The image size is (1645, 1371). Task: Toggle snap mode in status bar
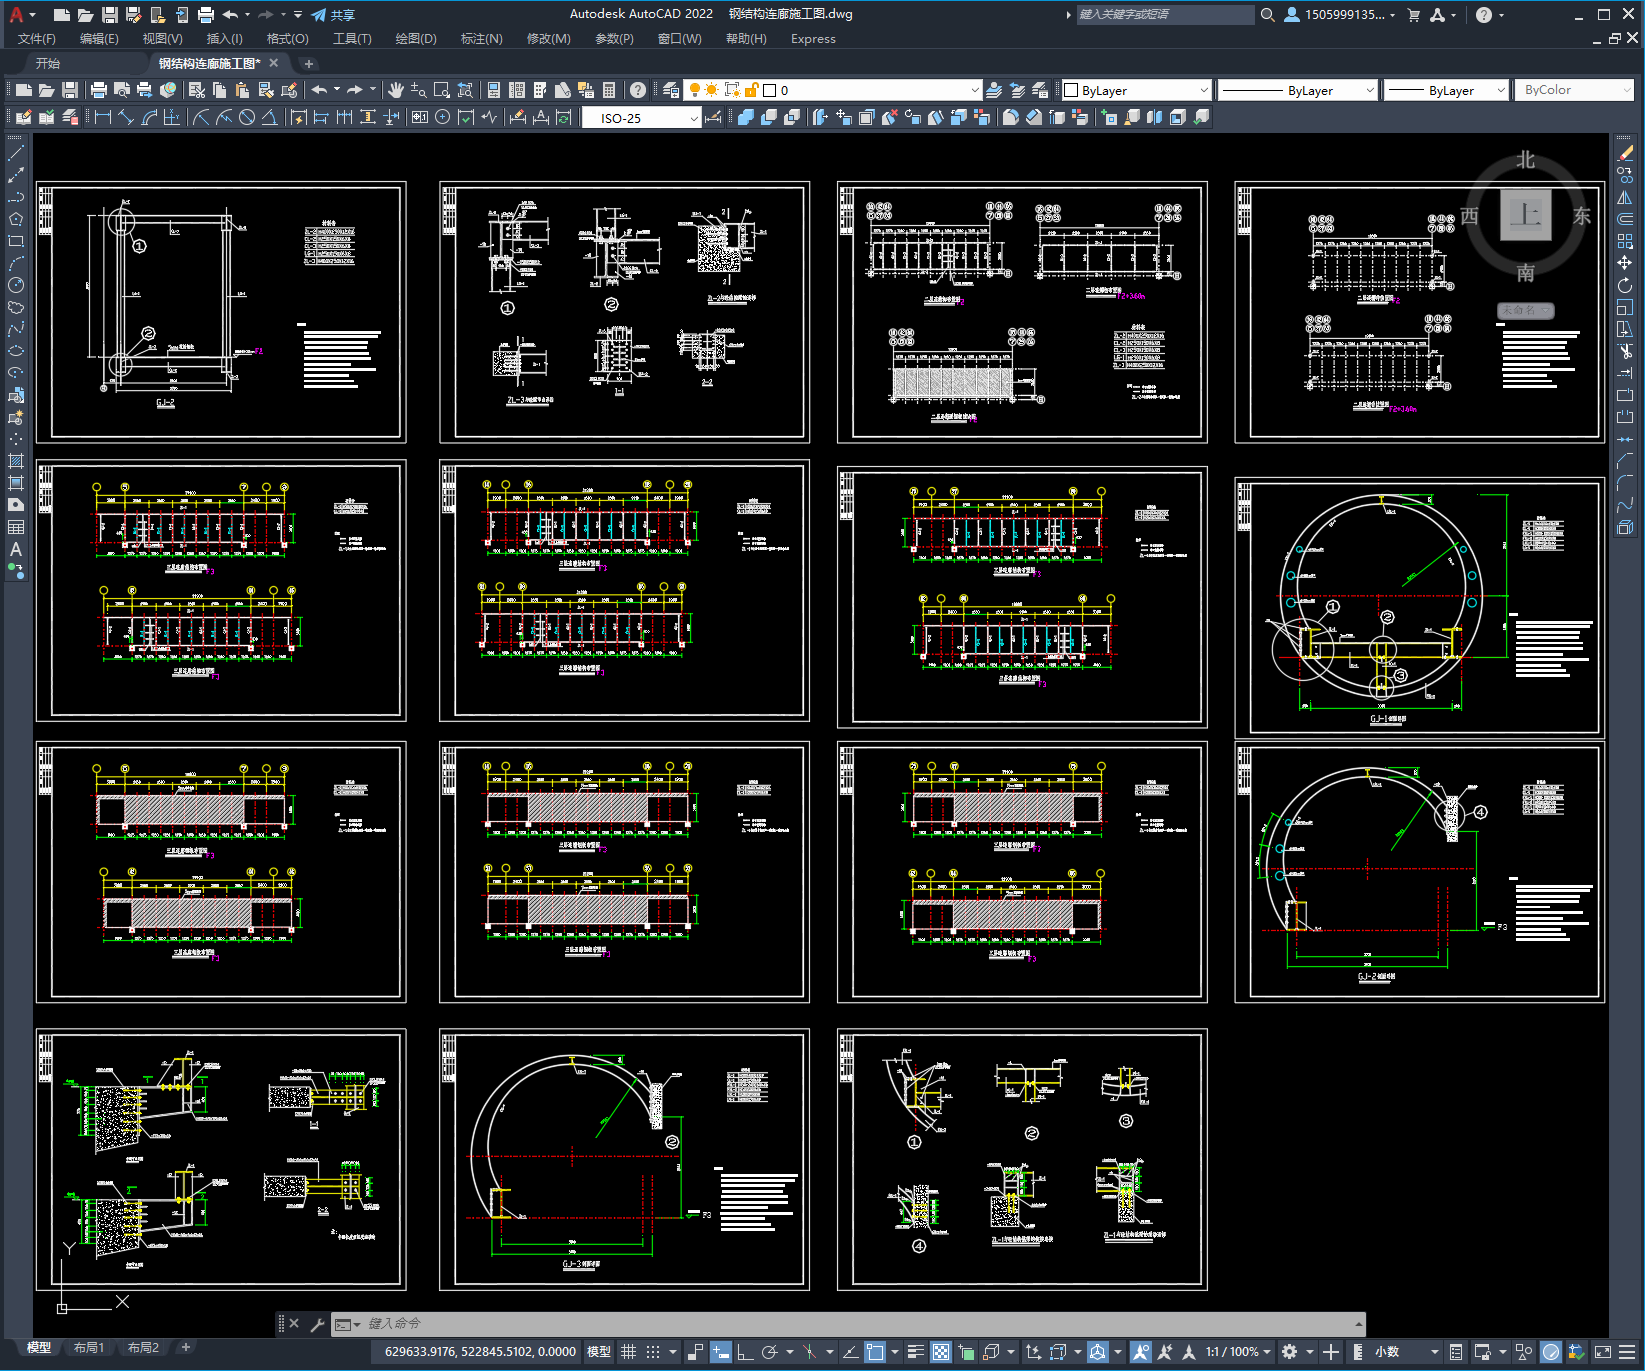[x=653, y=1352]
